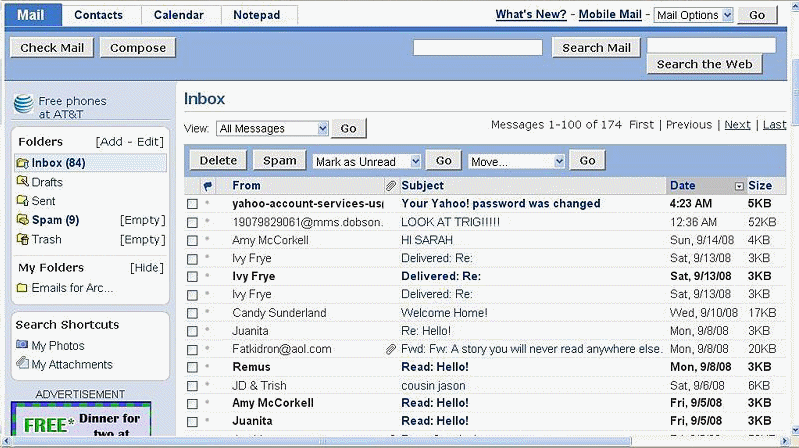The image size is (799, 448).
Task: Tick checkbox for LOOK AT TRIG!!!!! message
Action: coord(192,223)
